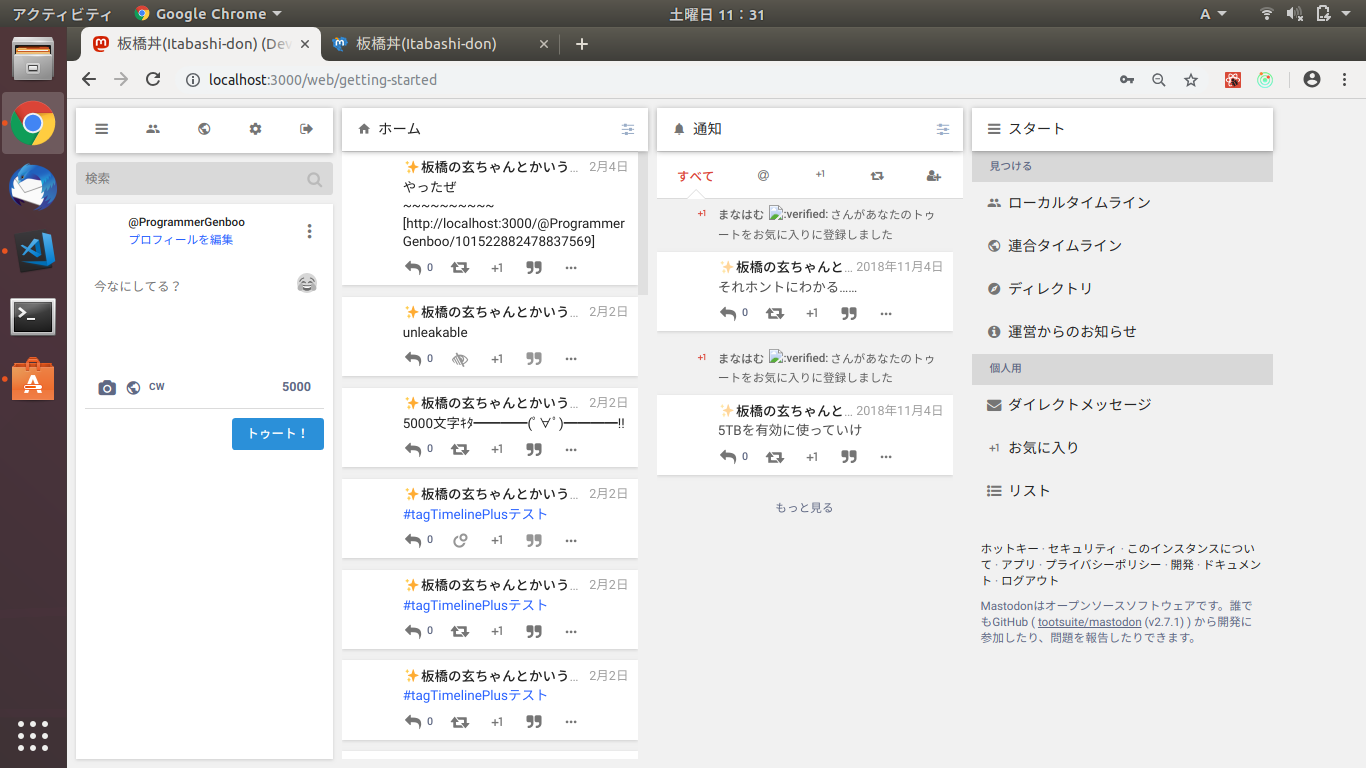Quote the unleakable post
Screen dimensions: 1366x768
534,358
